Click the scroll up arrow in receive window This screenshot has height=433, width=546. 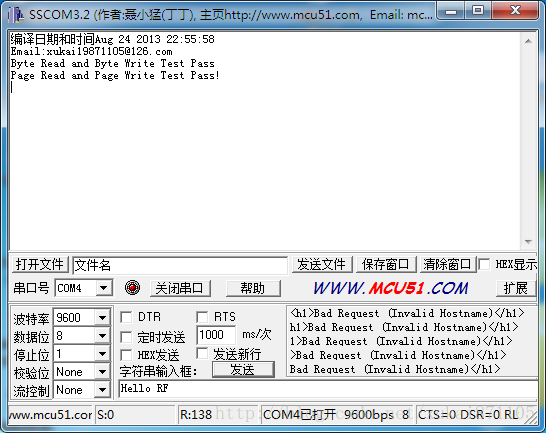coord(528,41)
